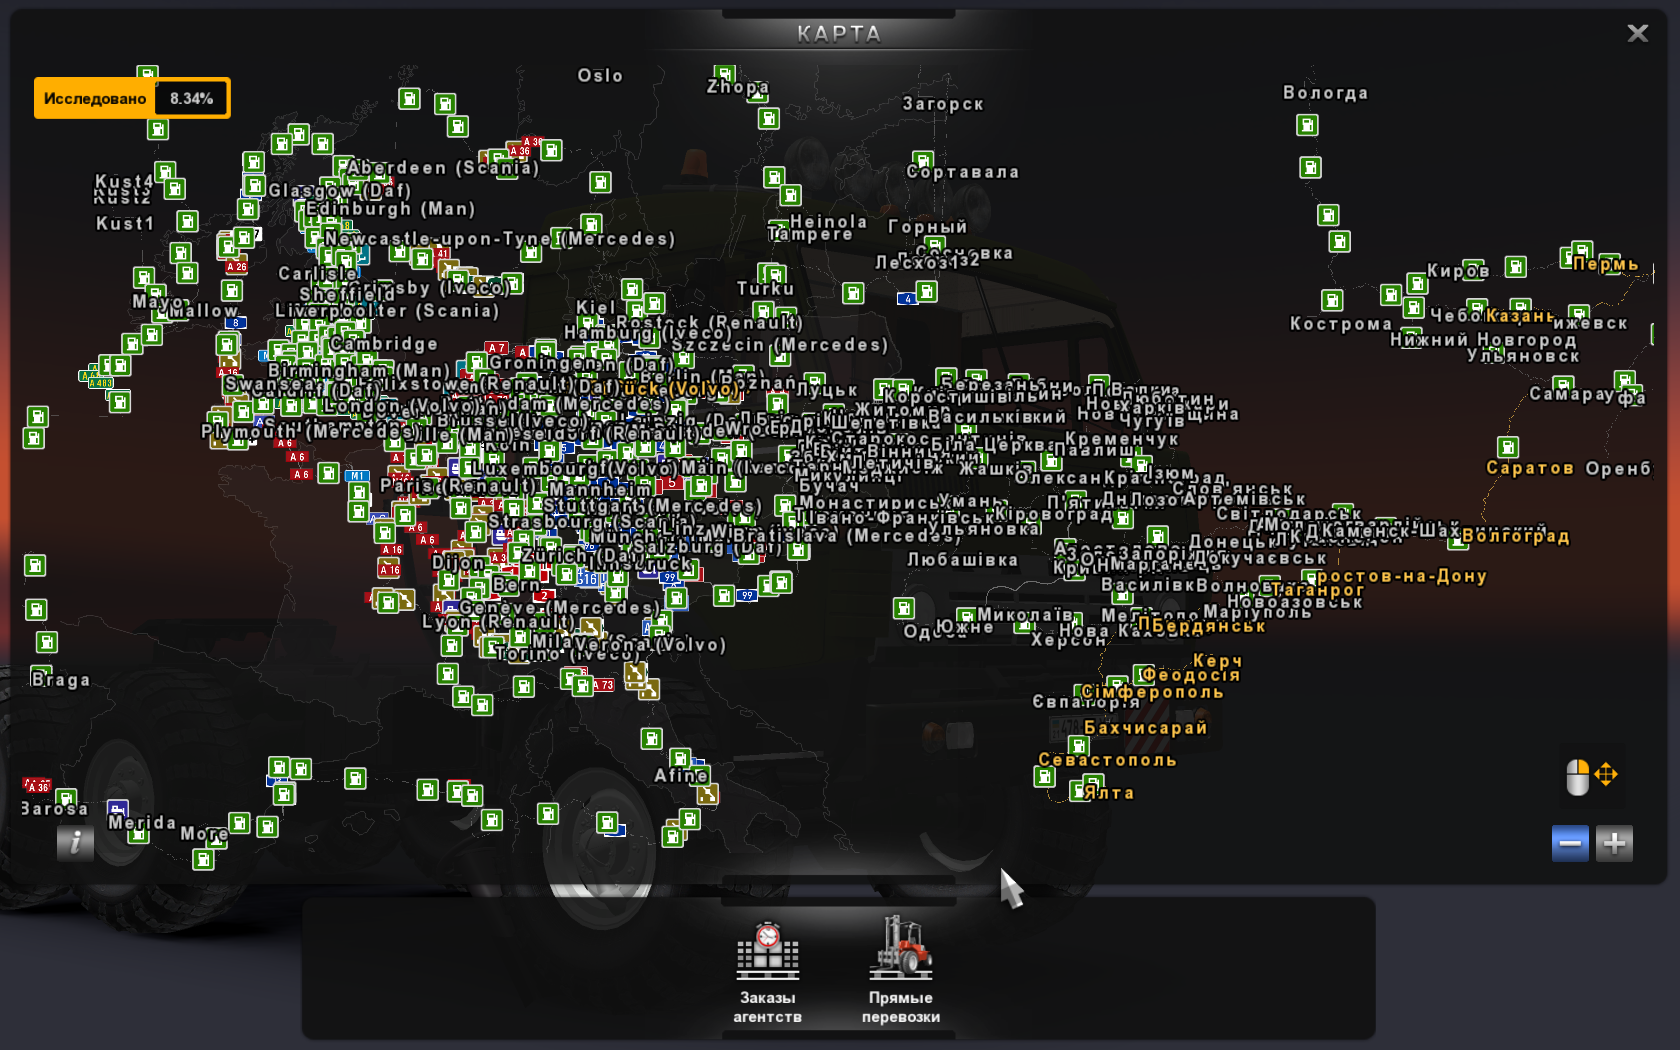
Task: Click the fuel station icon left of Кострома label
Action: coord(1332,300)
